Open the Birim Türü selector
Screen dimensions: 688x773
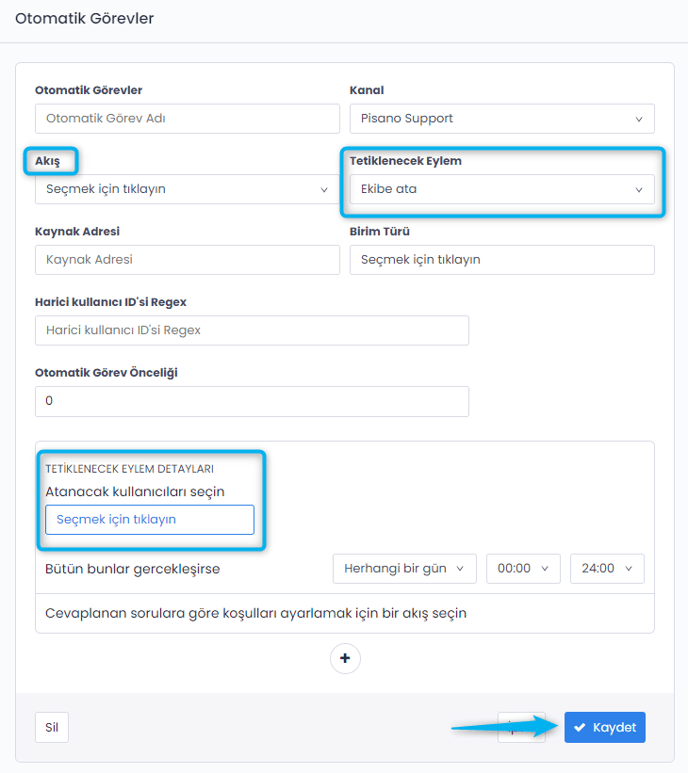coord(501,259)
